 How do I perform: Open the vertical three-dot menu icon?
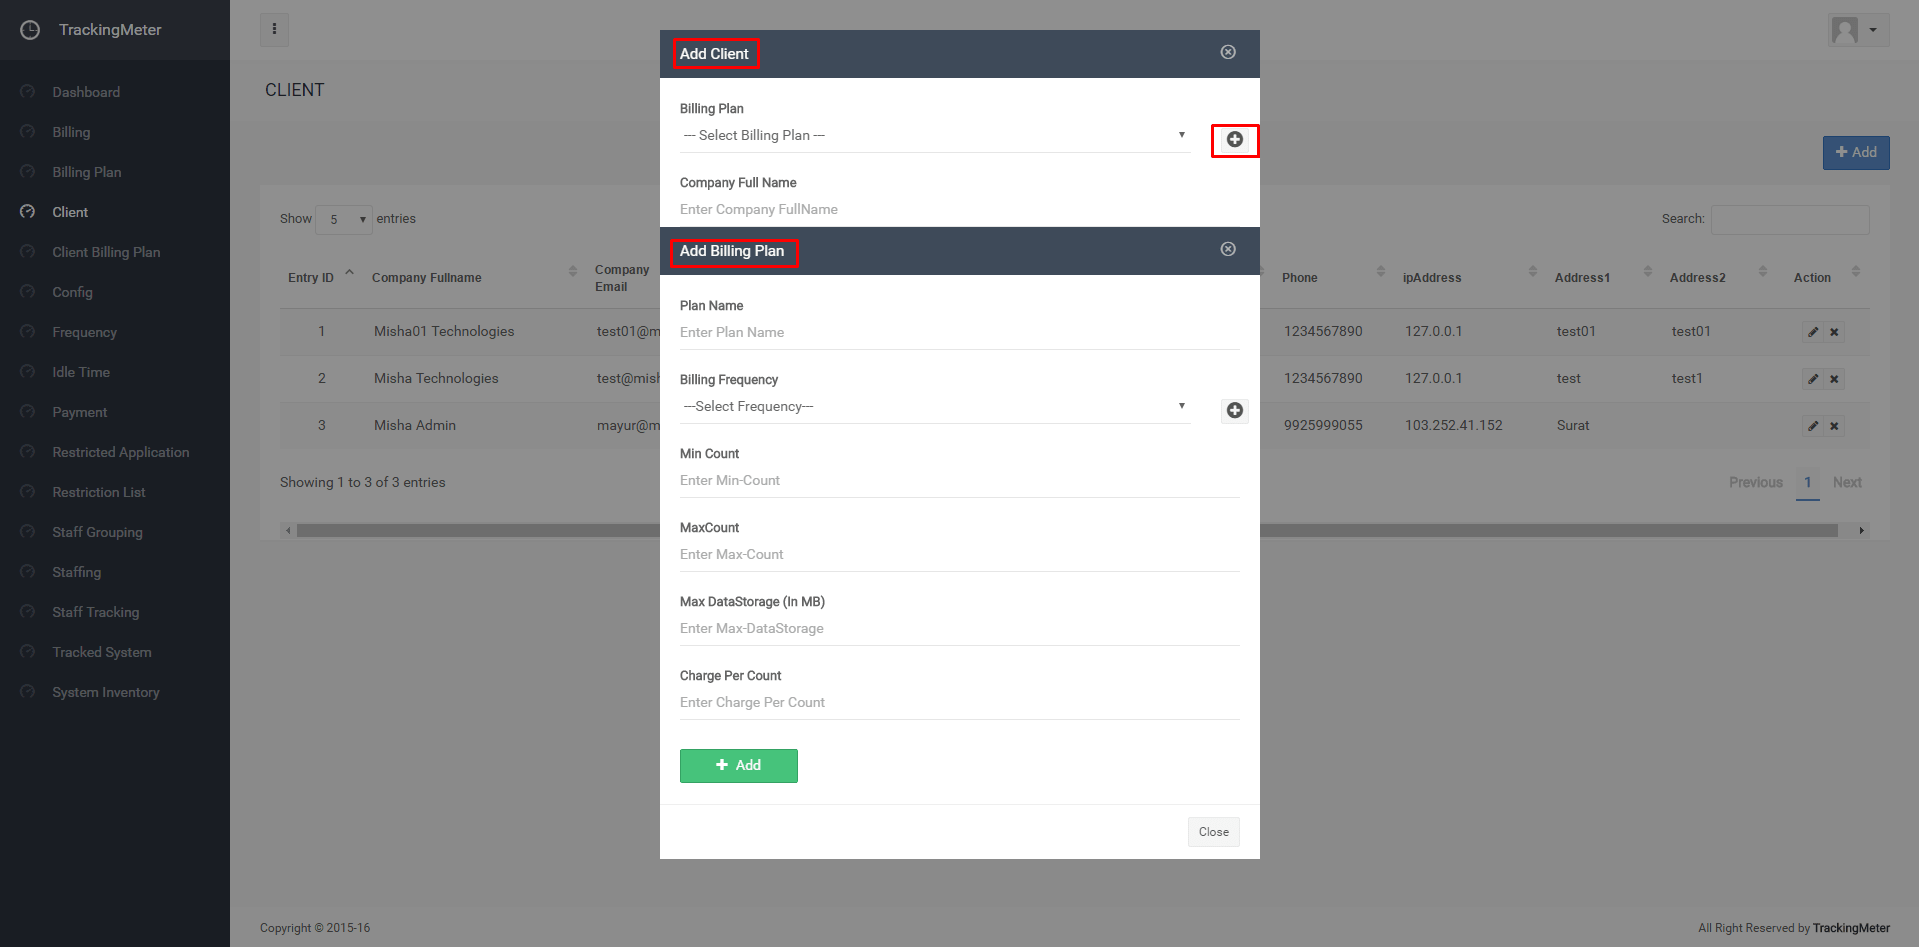pos(274,29)
